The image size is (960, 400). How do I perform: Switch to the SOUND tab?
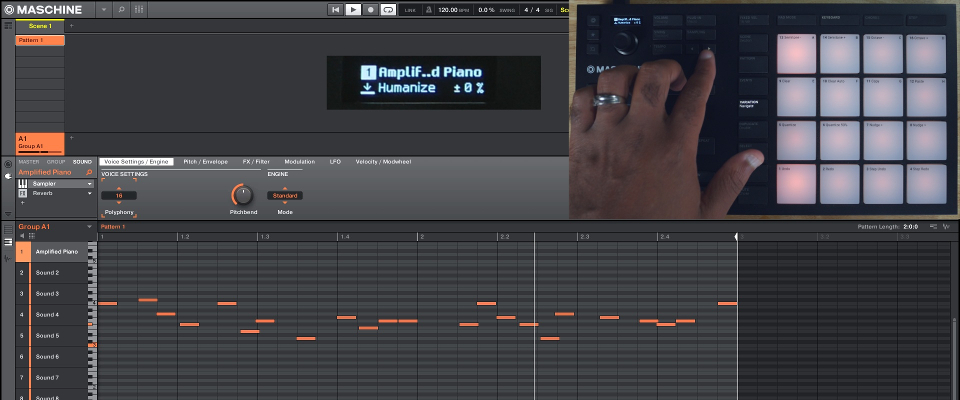click(x=82, y=162)
